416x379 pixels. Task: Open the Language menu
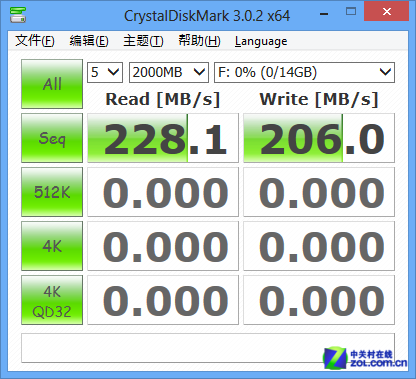pos(261,41)
